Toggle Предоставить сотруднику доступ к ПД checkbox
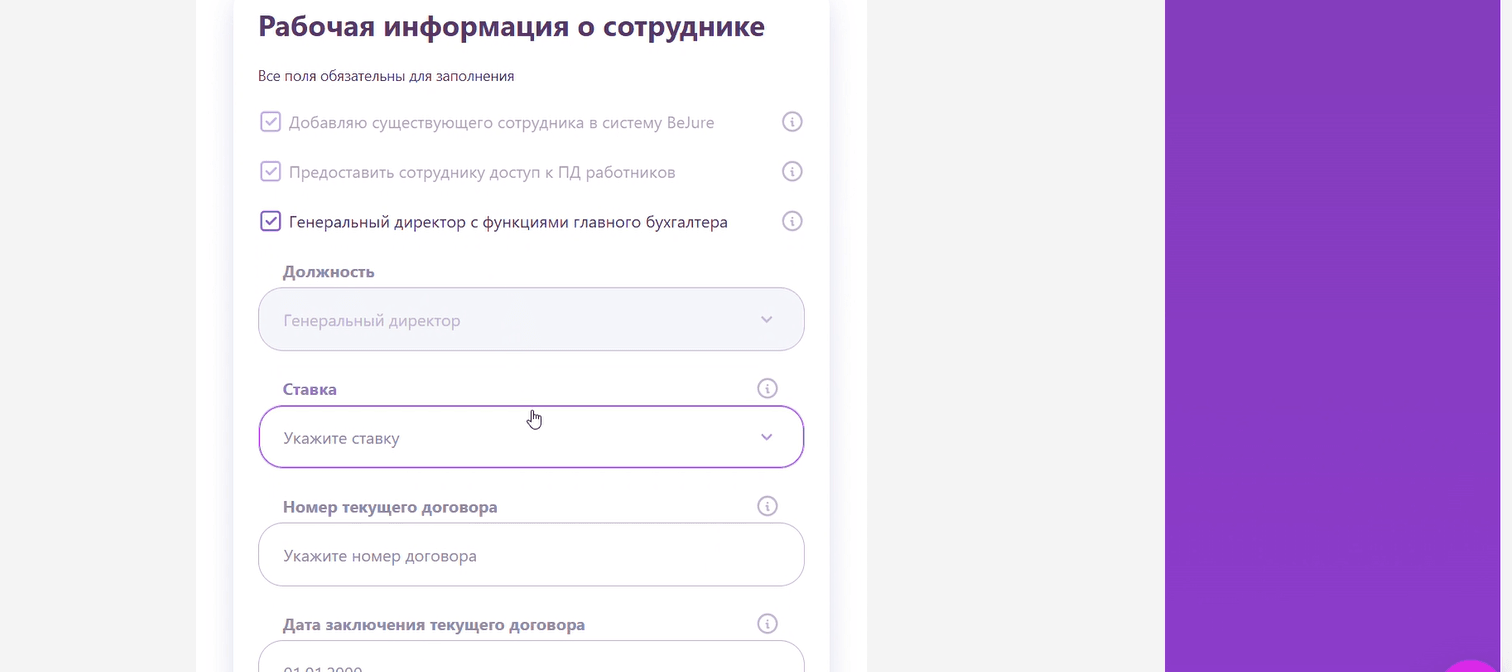The image size is (1512, 672). pos(270,171)
